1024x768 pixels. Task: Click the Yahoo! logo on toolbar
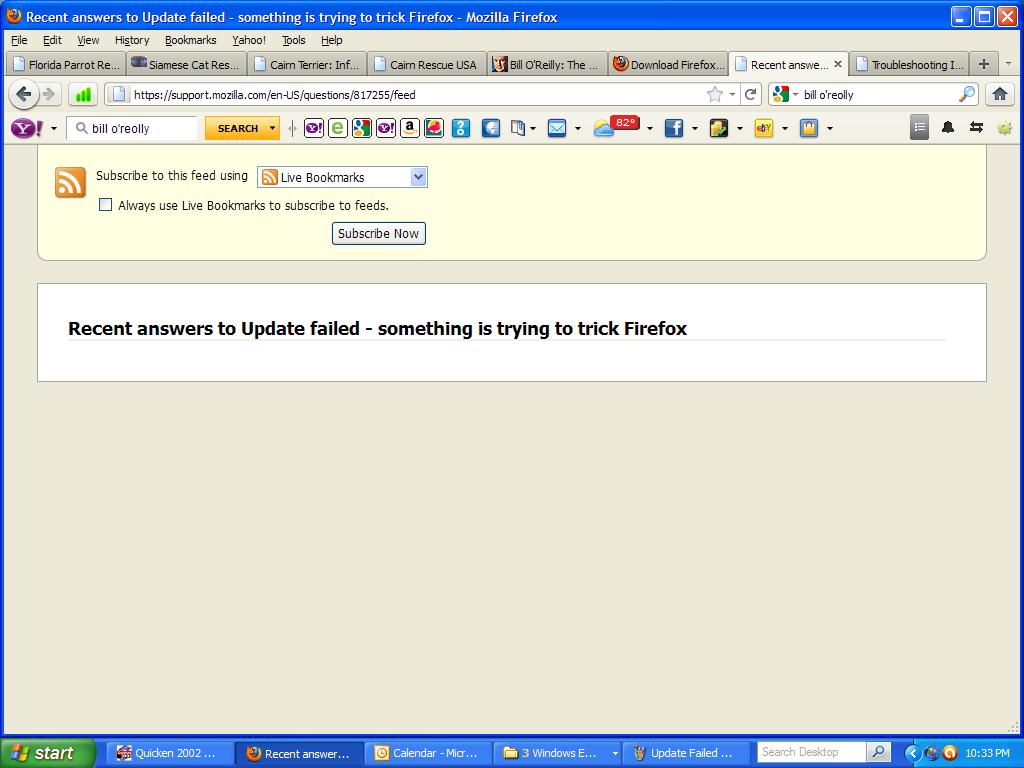coord(27,129)
